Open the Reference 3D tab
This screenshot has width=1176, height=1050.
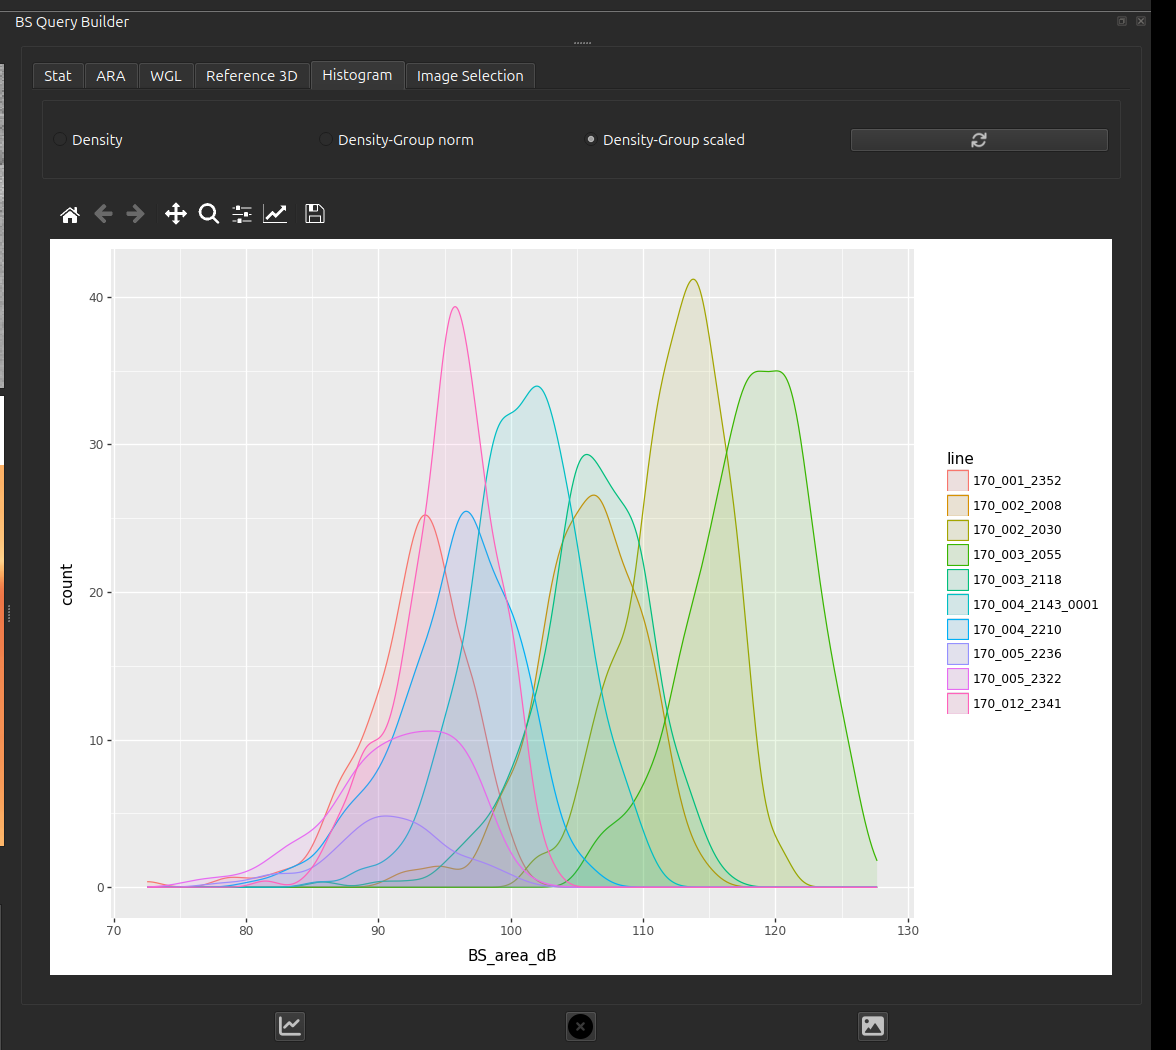(252, 76)
